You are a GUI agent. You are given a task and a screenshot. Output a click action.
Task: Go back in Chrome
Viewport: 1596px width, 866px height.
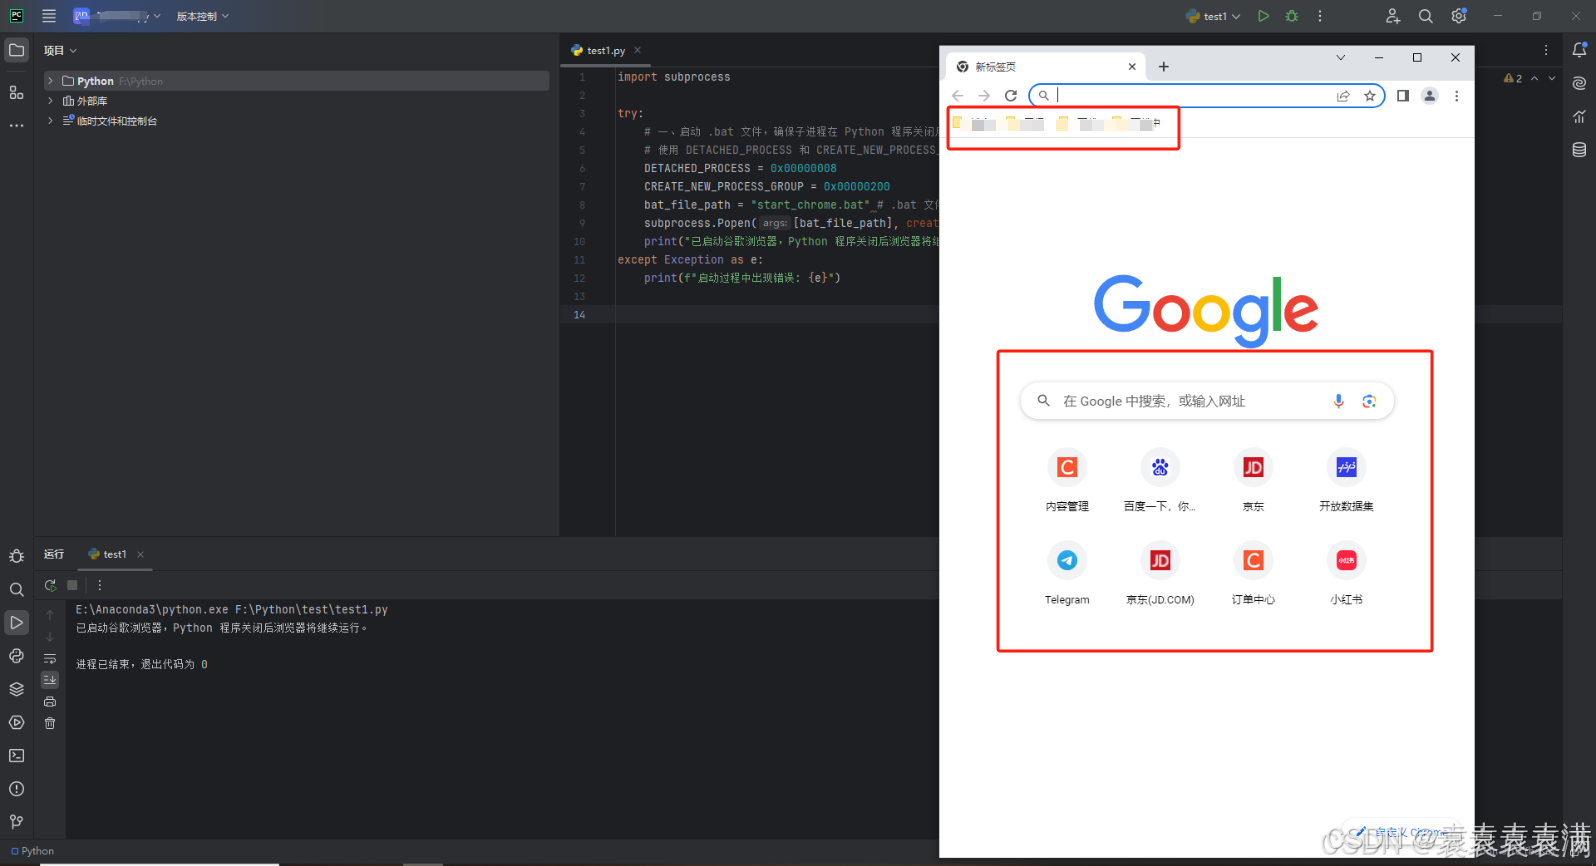pyautogui.click(x=958, y=96)
